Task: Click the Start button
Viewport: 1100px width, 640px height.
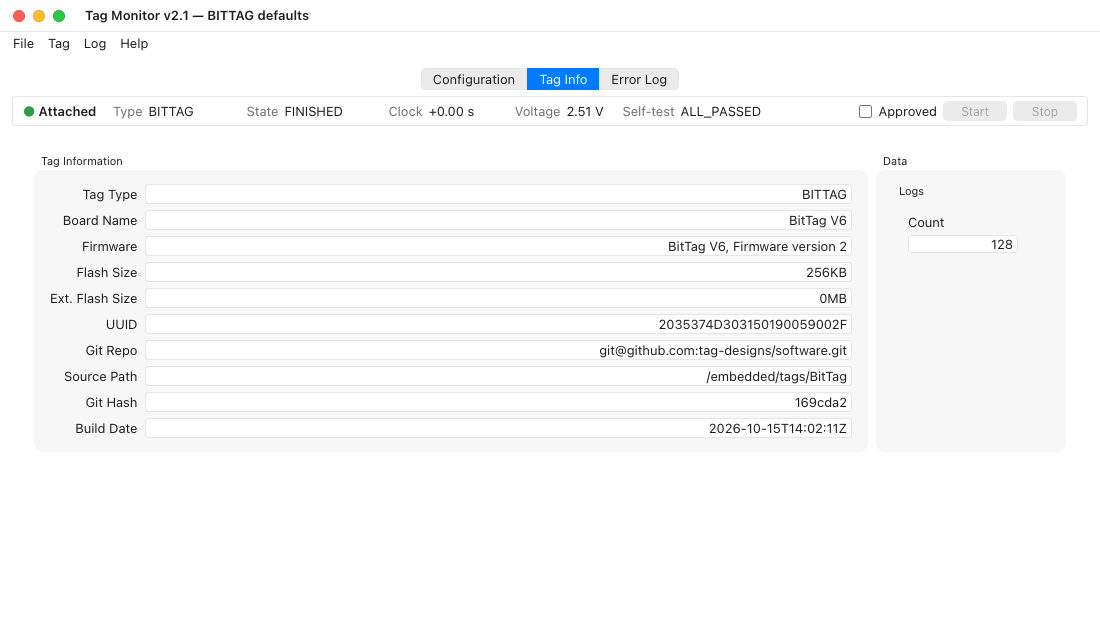Action: click(974, 112)
